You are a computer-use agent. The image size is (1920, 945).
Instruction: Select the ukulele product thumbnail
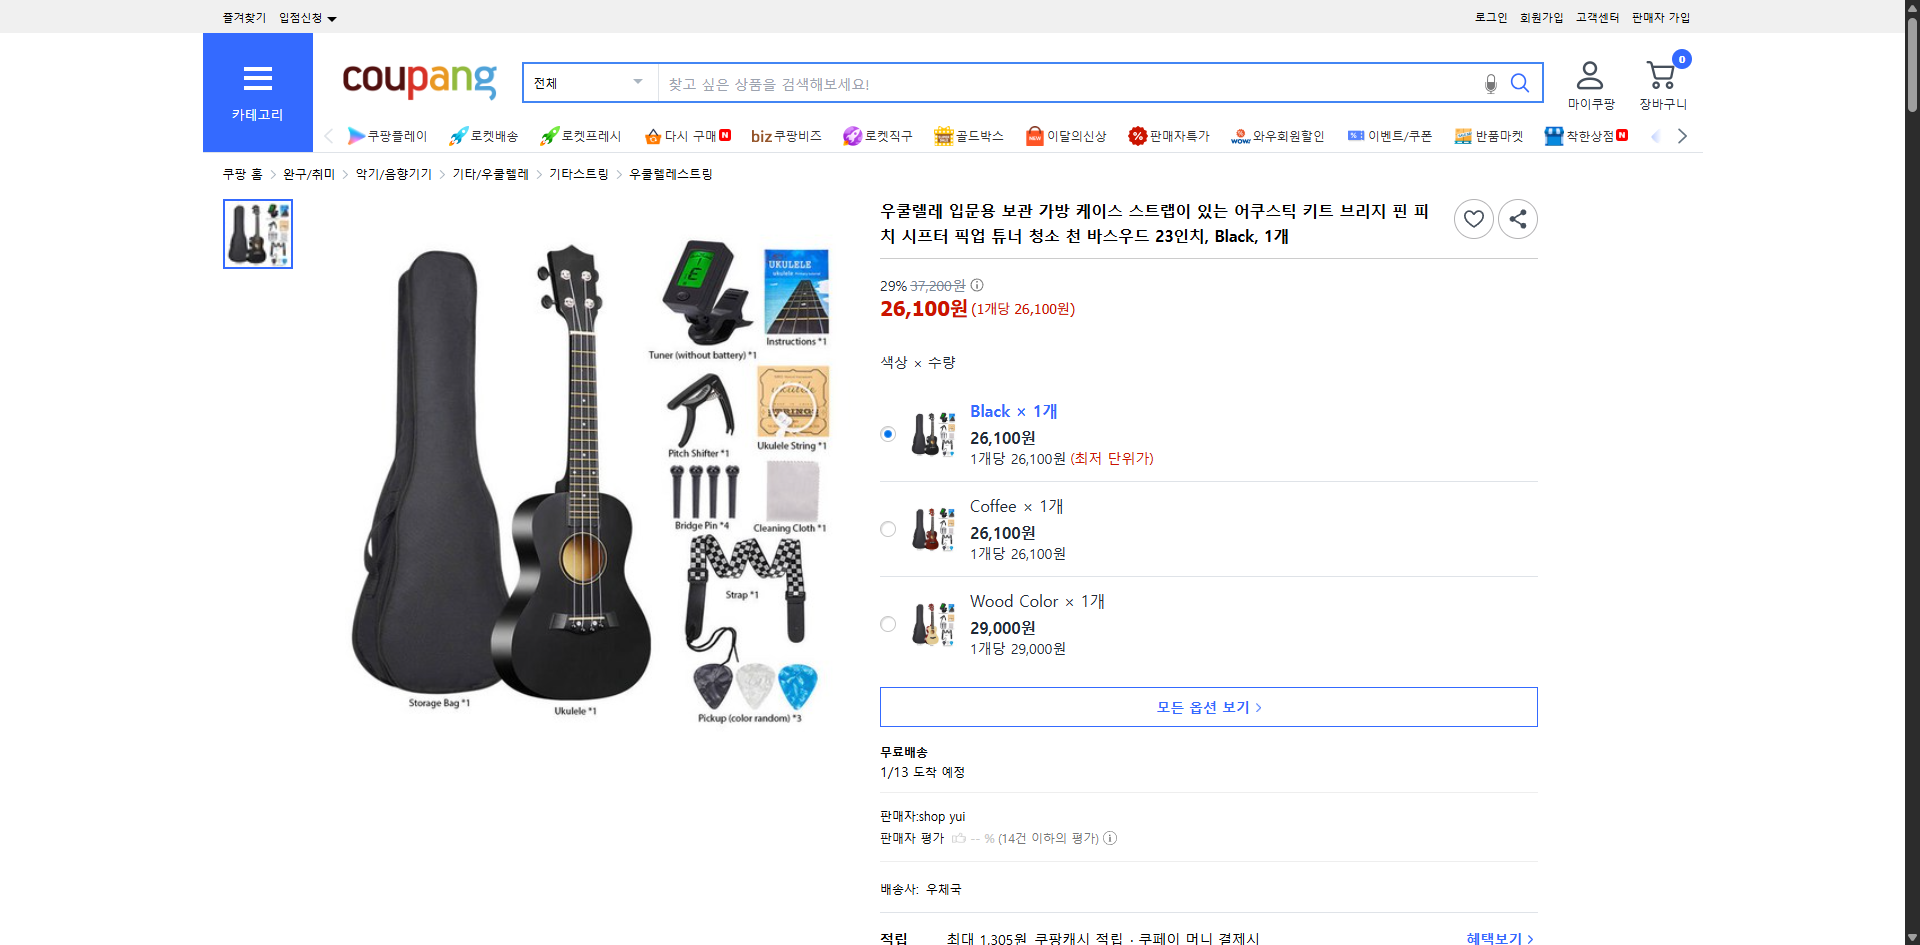pos(257,233)
